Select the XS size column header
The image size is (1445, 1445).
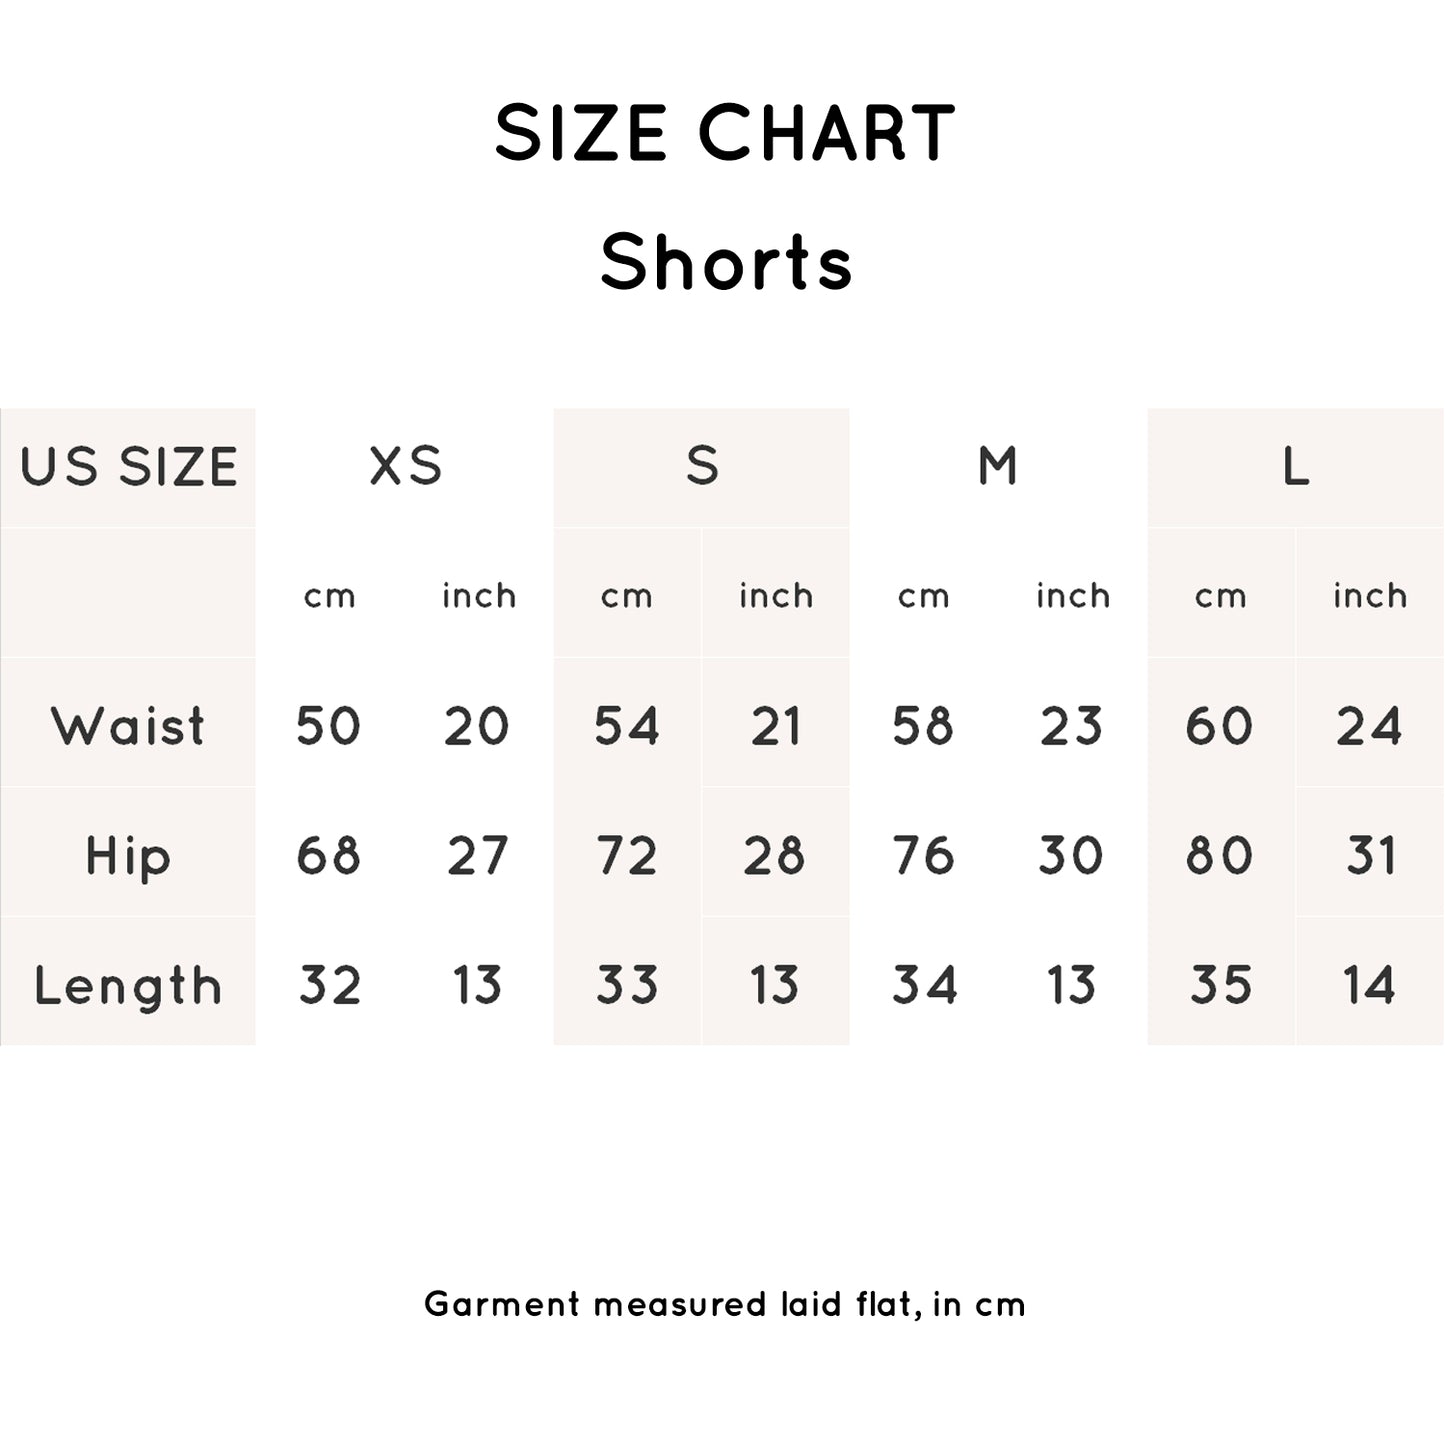point(405,466)
